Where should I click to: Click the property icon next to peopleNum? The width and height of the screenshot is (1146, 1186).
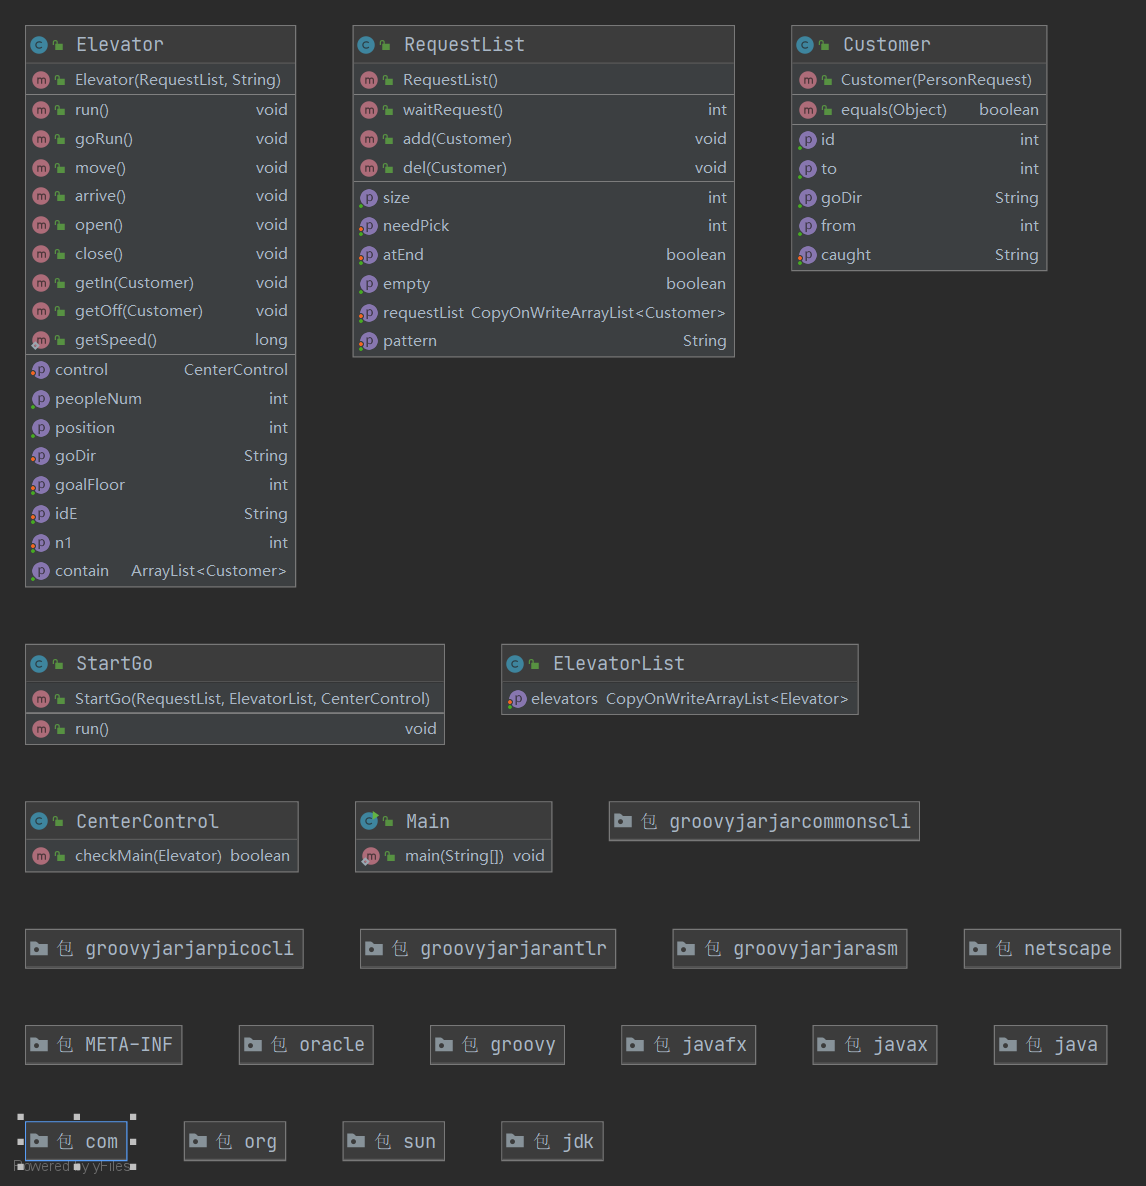coord(41,399)
